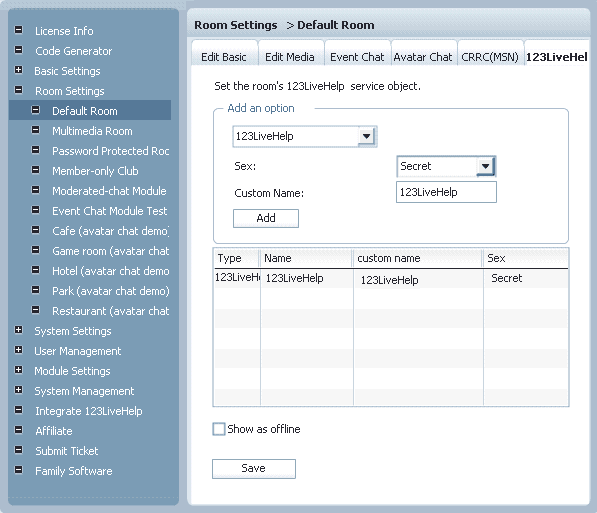The height and width of the screenshot is (513, 597).
Task: Click the icon beside Moderated-chat Module
Action: coord(35,190)
